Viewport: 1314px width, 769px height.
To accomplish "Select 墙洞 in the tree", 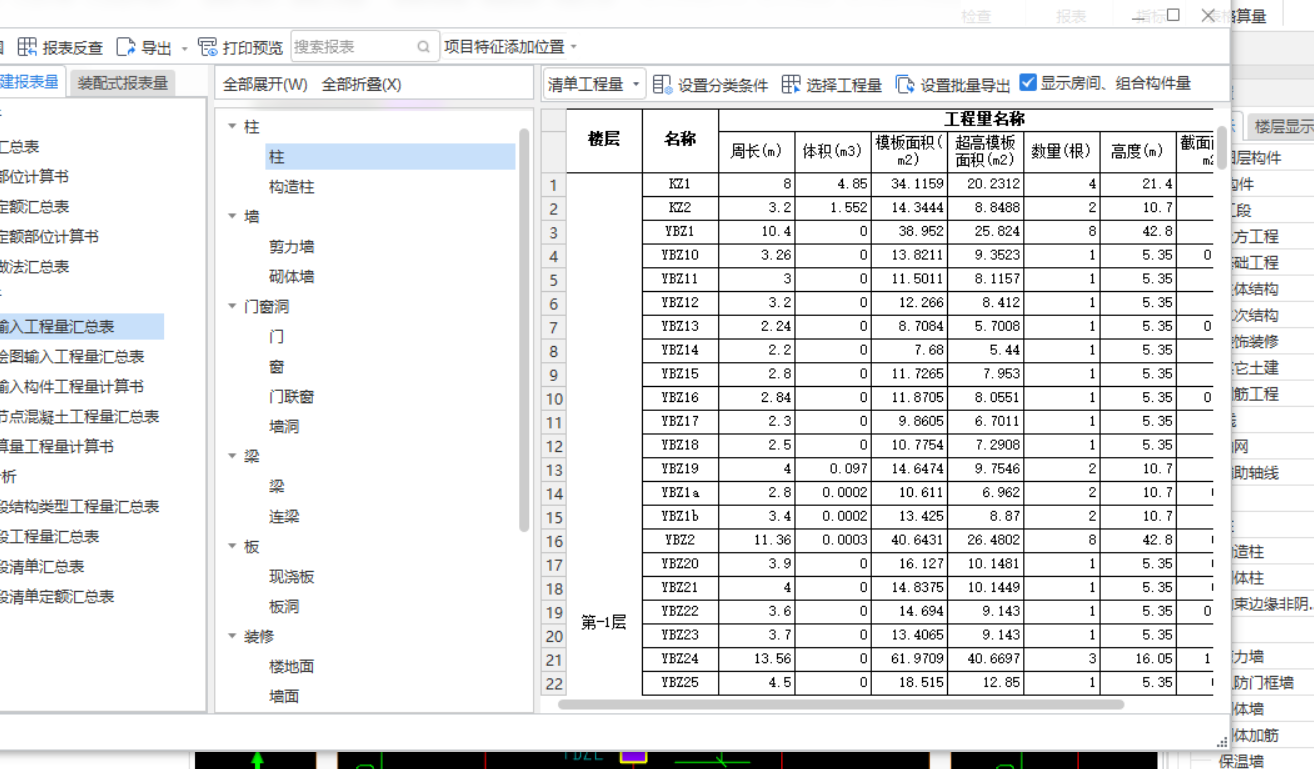I will (x=284, y=427).
